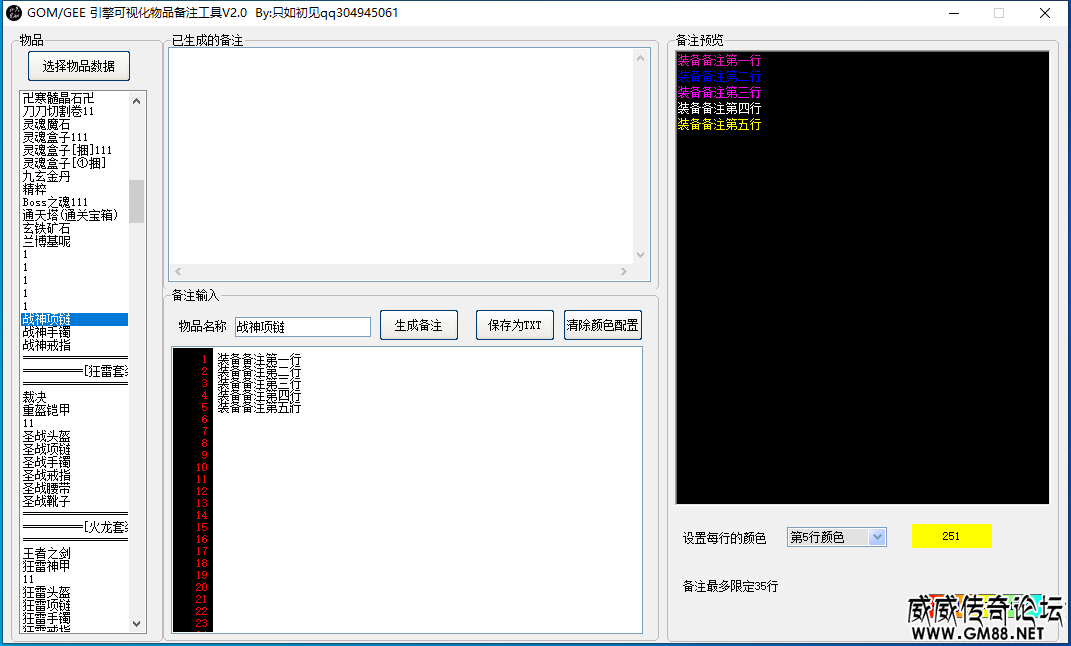Viewport: 1071px width, 646px height.
Task: Click inside the 已生成的备注 text area
Action: pyautogui.click(x=402, y=156)
